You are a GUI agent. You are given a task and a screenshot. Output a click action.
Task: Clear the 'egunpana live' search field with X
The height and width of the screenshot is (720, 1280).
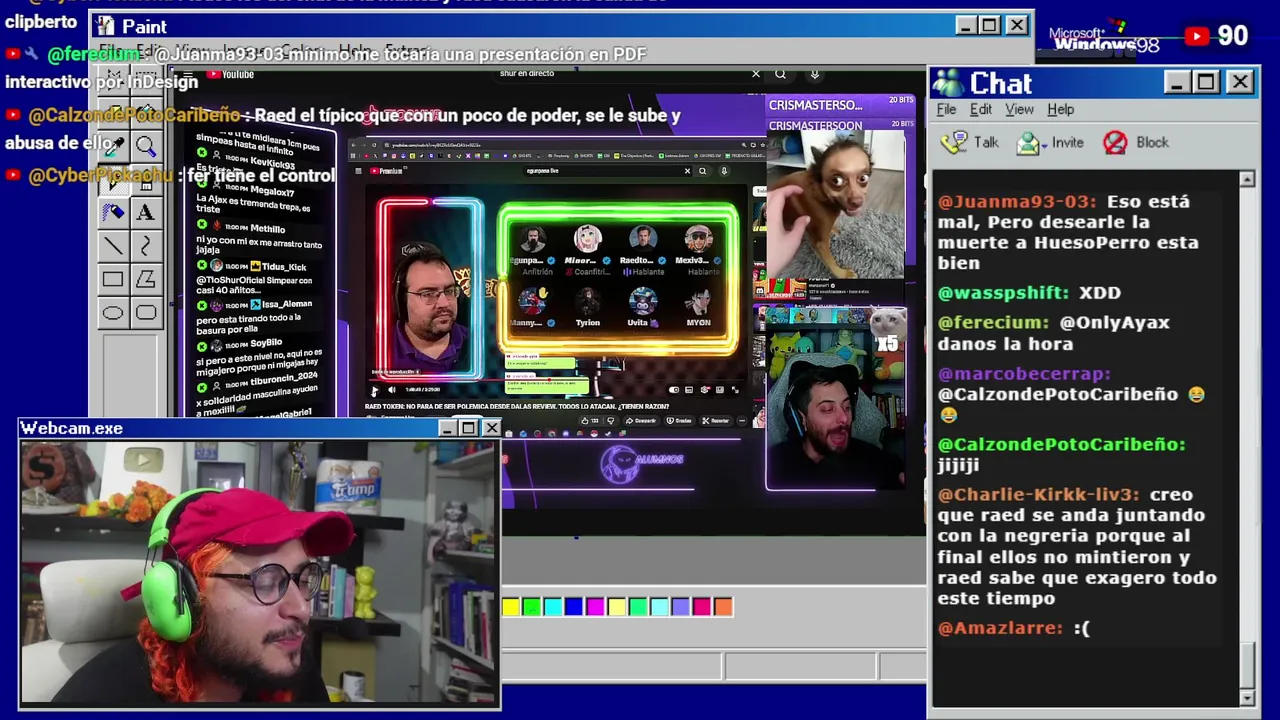tap(687, 171)
